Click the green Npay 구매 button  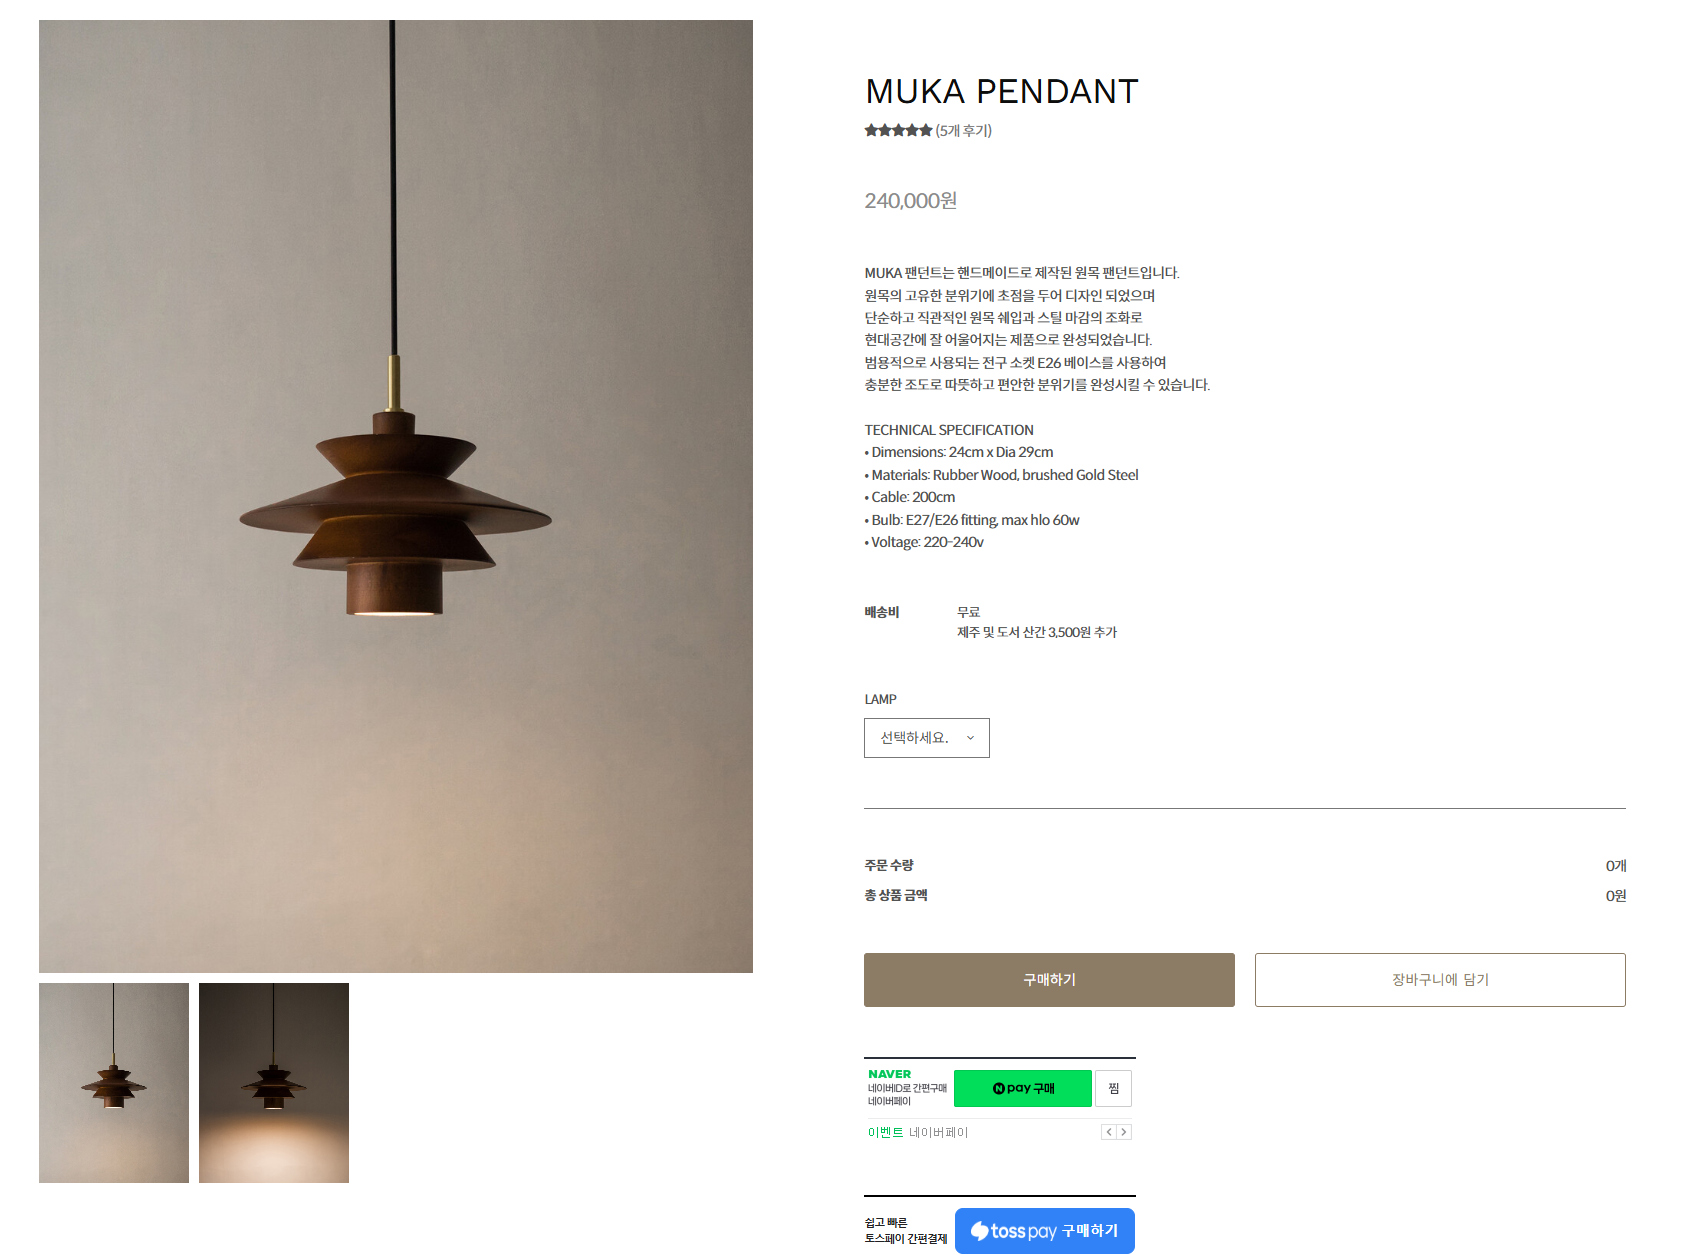[1023, 1088]
